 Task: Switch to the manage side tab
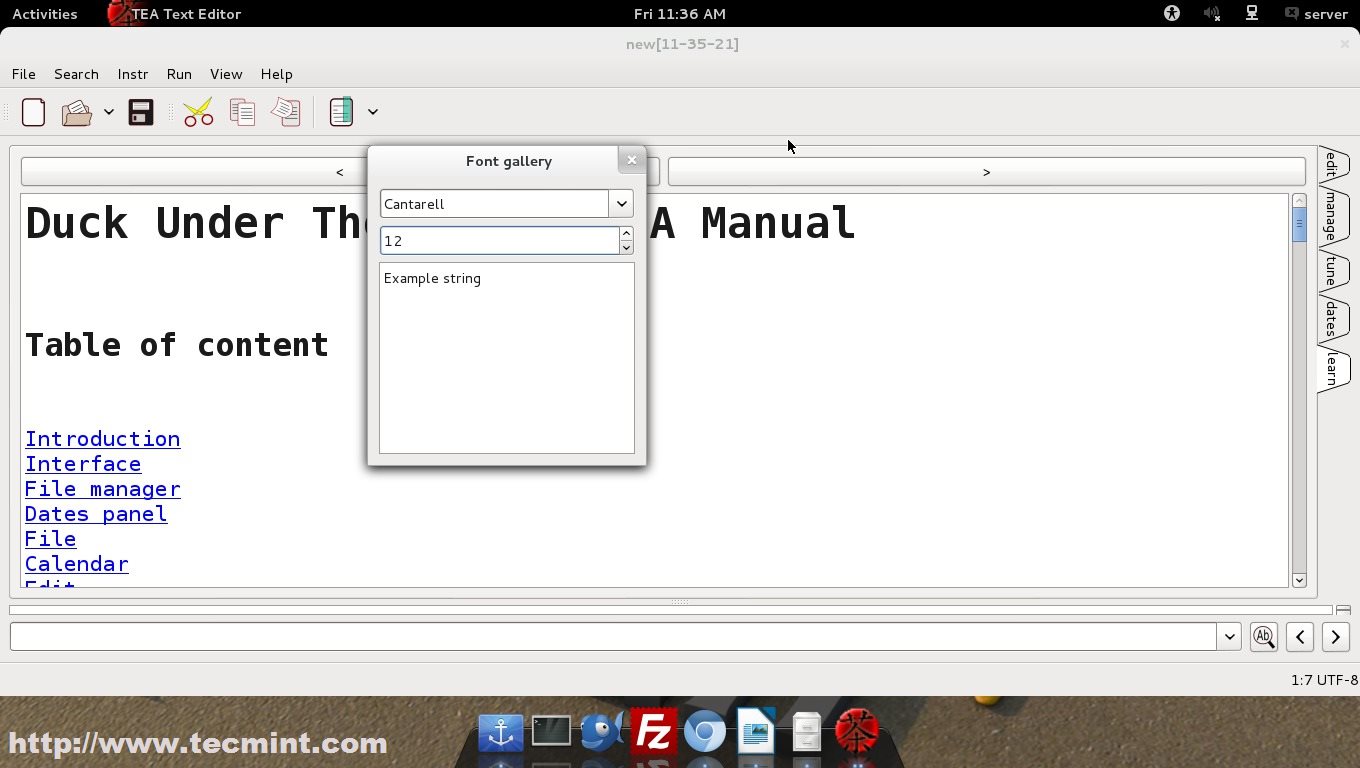point(1333,215)
